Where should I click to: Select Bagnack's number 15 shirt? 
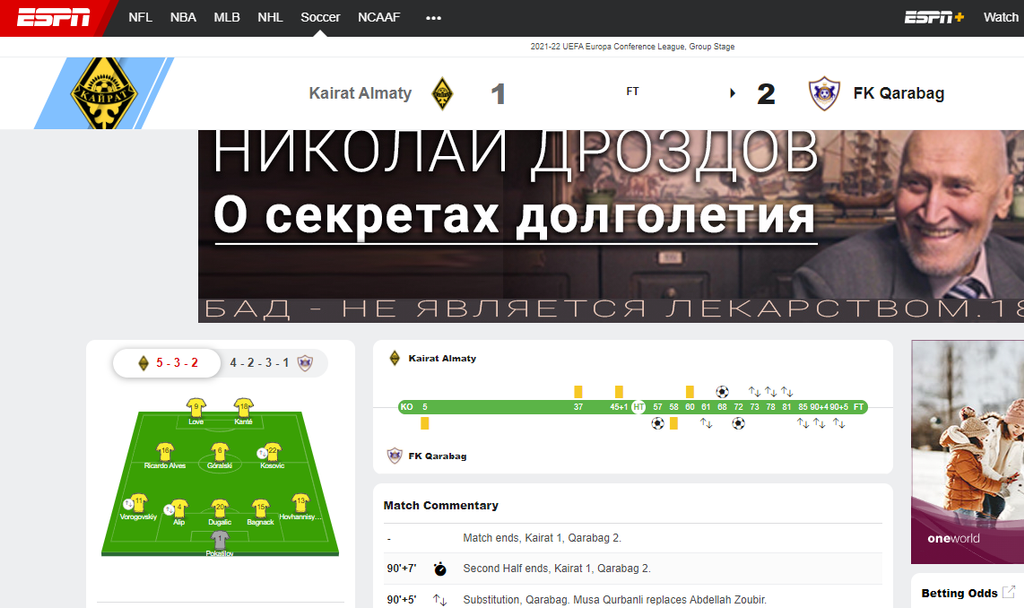(260, 508)
